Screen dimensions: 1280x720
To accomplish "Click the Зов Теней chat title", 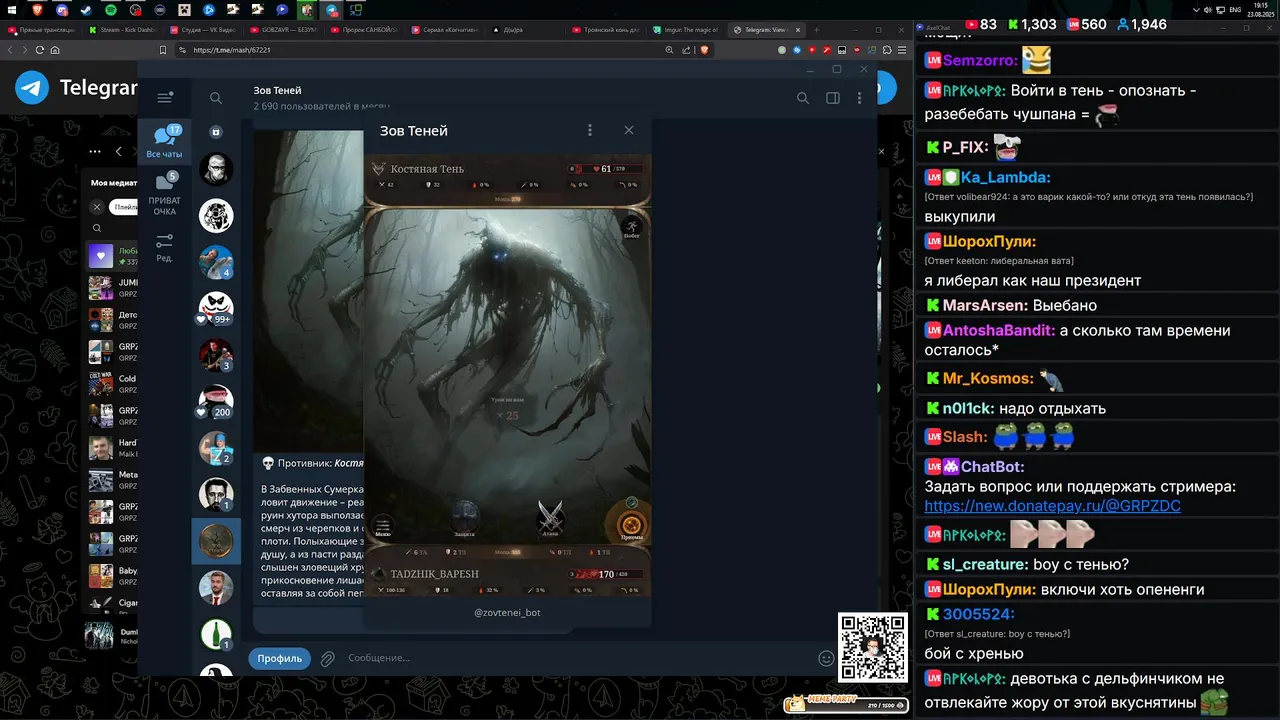I will 277,90.
